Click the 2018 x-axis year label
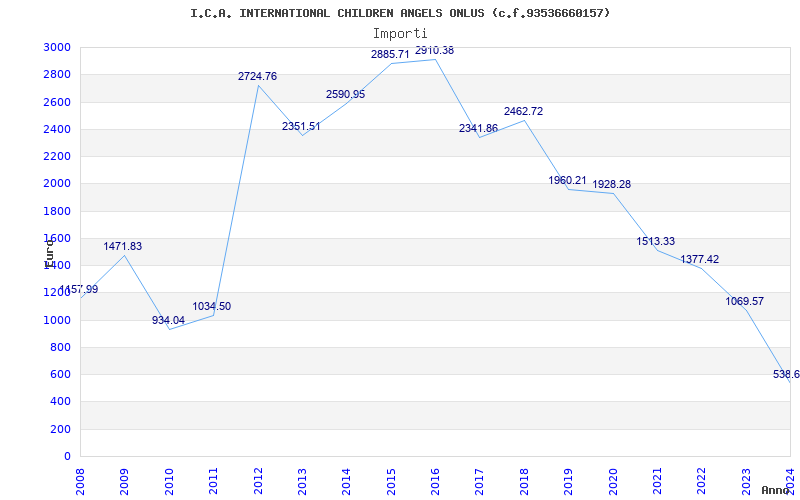 (x=524, y=481)
